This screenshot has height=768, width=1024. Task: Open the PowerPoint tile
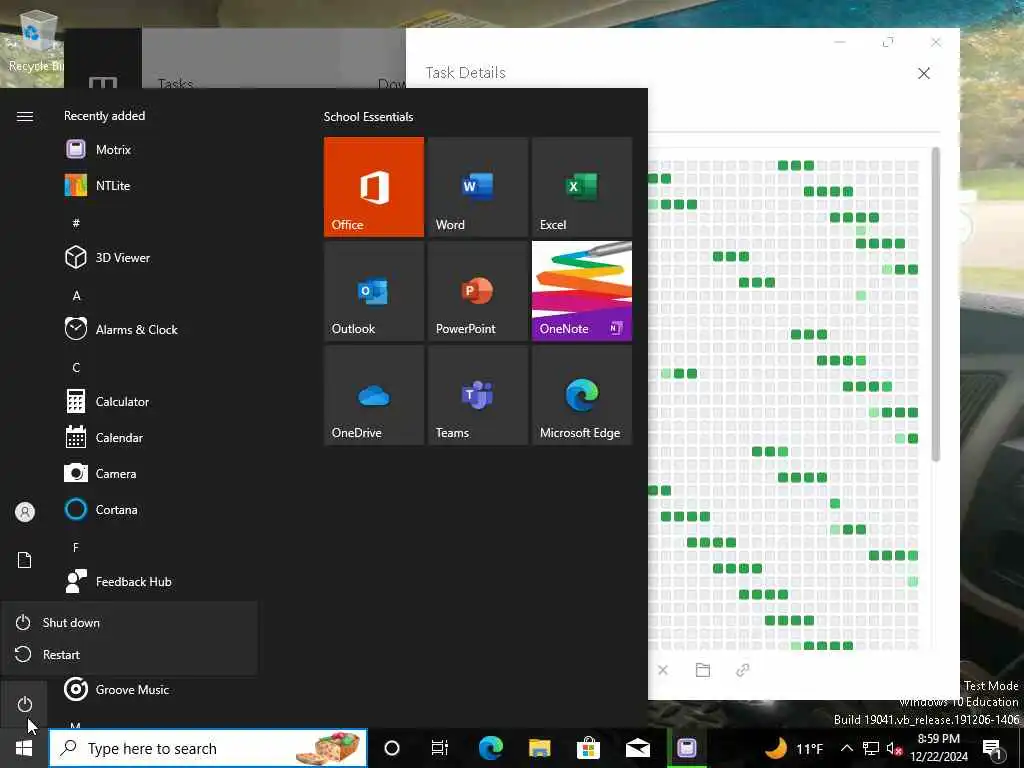coord(477,291)
